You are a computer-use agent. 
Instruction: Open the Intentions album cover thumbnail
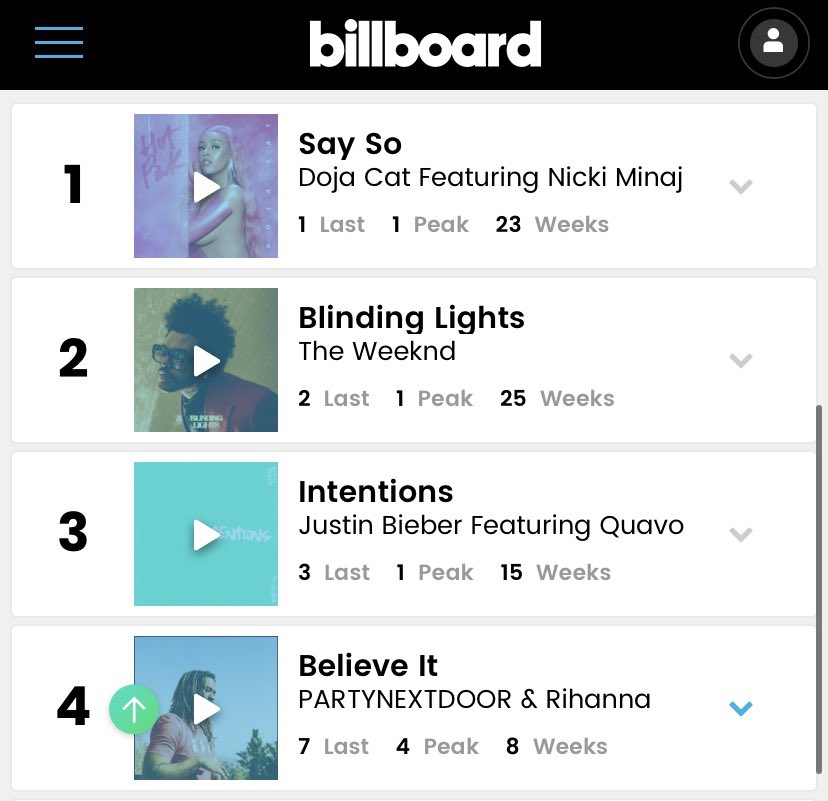[x=206, y=534]
